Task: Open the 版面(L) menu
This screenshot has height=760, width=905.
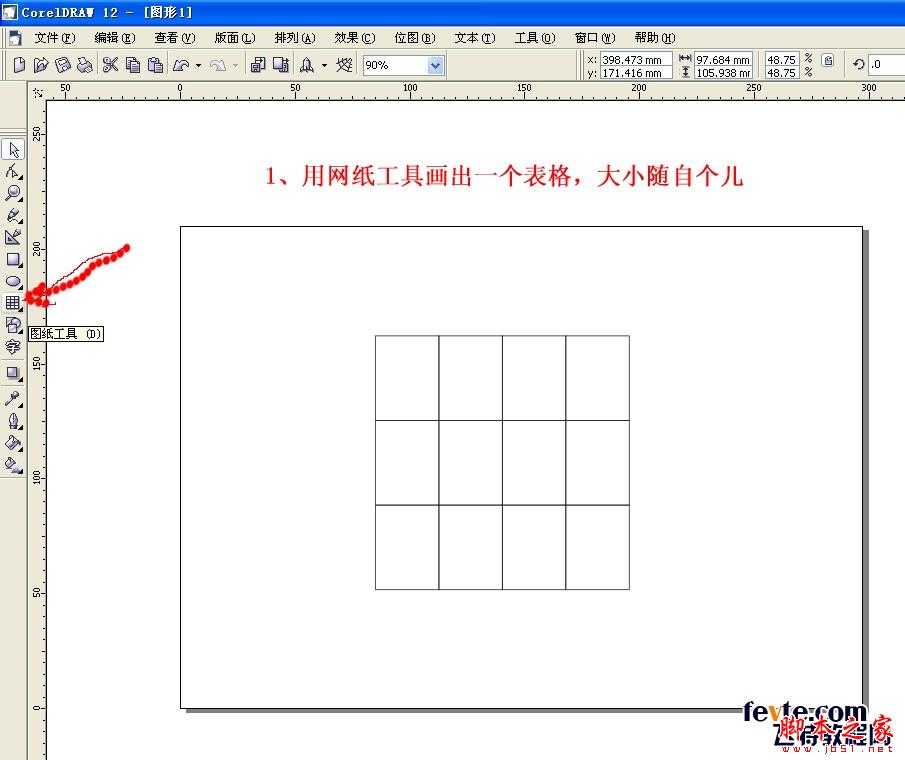Action: tap(235, 38)
